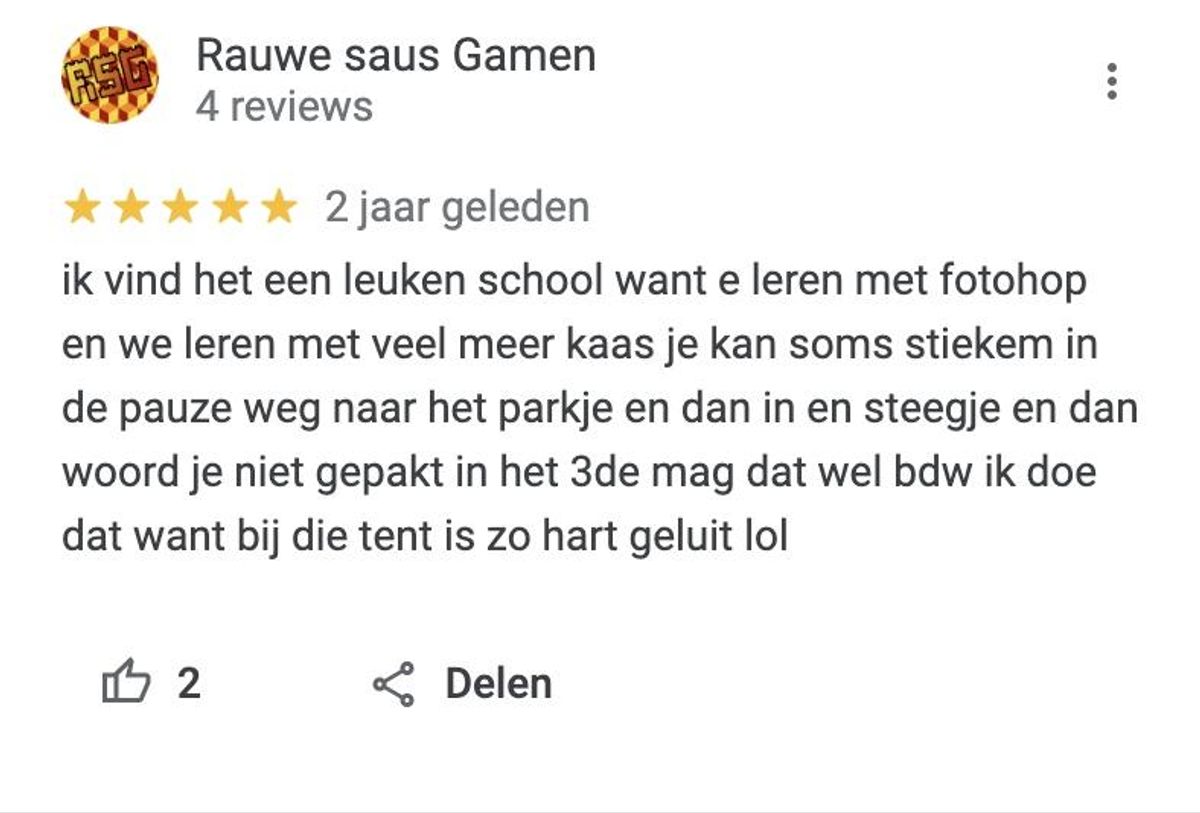Click the fifth yellow rating star

[280, 208]
